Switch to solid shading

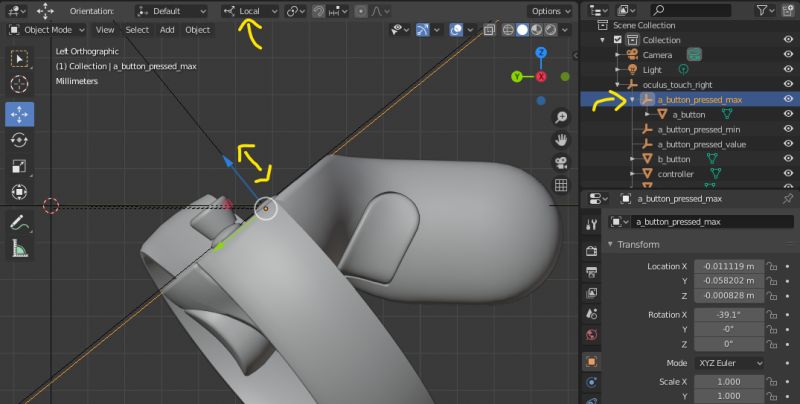(x=522, y=30)
